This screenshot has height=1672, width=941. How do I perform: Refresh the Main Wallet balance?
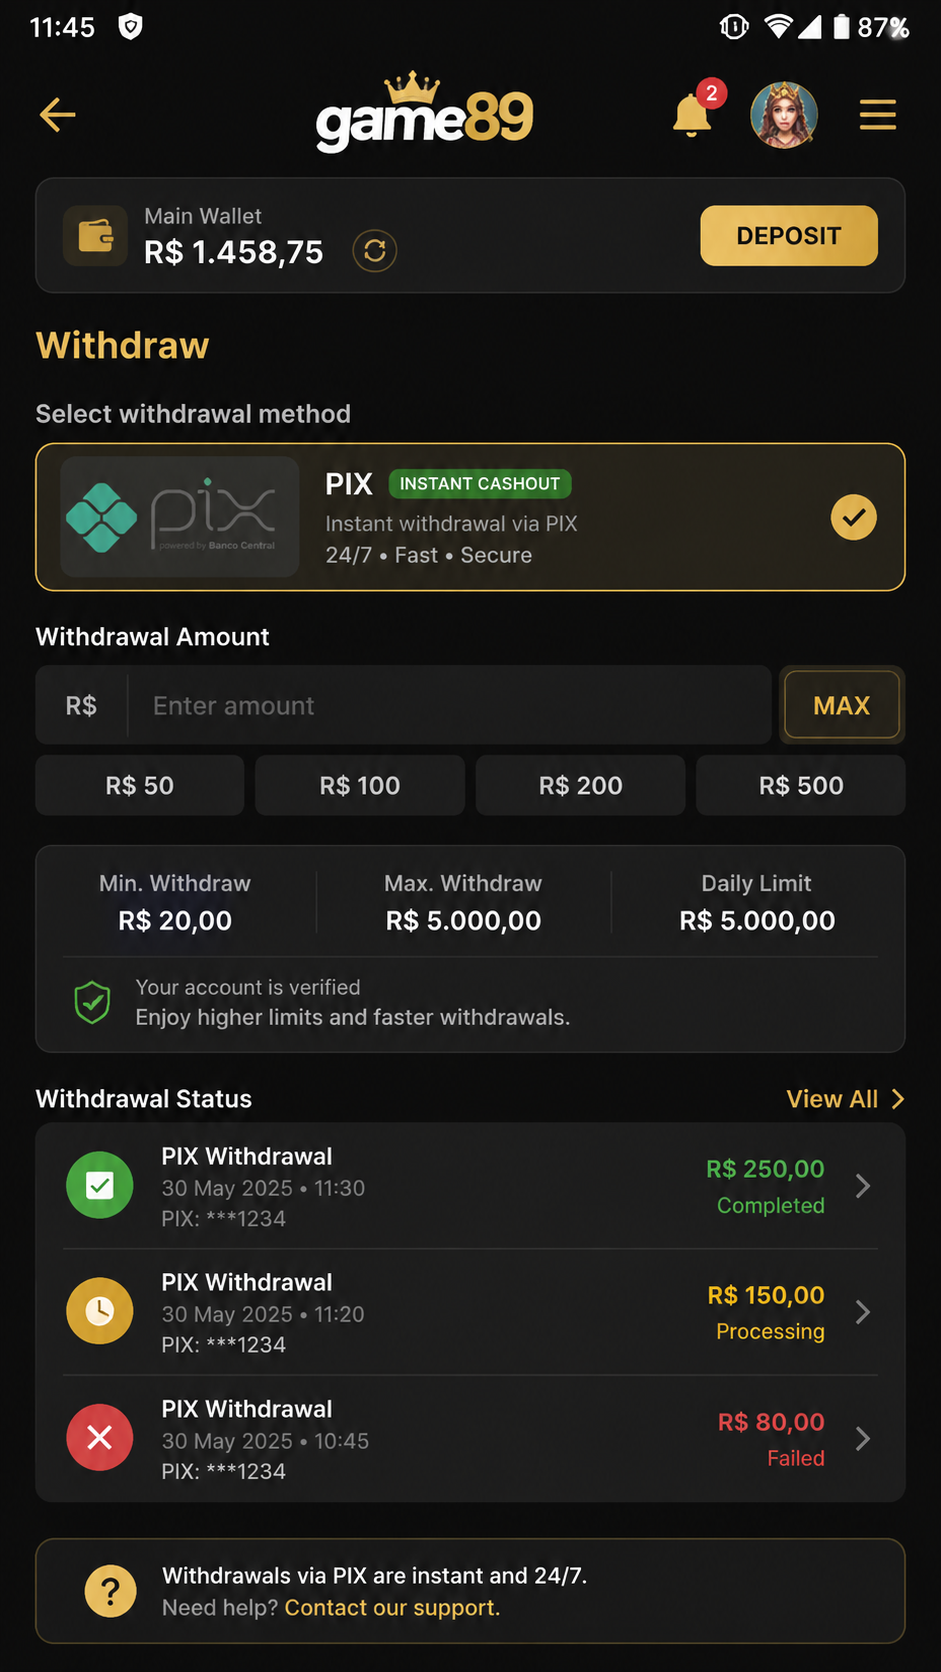pos(375,251)
